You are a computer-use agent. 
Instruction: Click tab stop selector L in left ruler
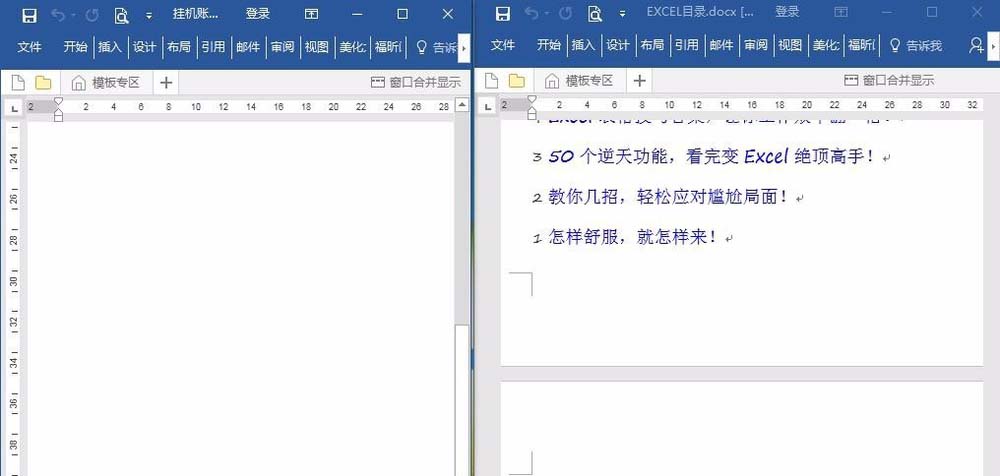click(x=15, y=108)
